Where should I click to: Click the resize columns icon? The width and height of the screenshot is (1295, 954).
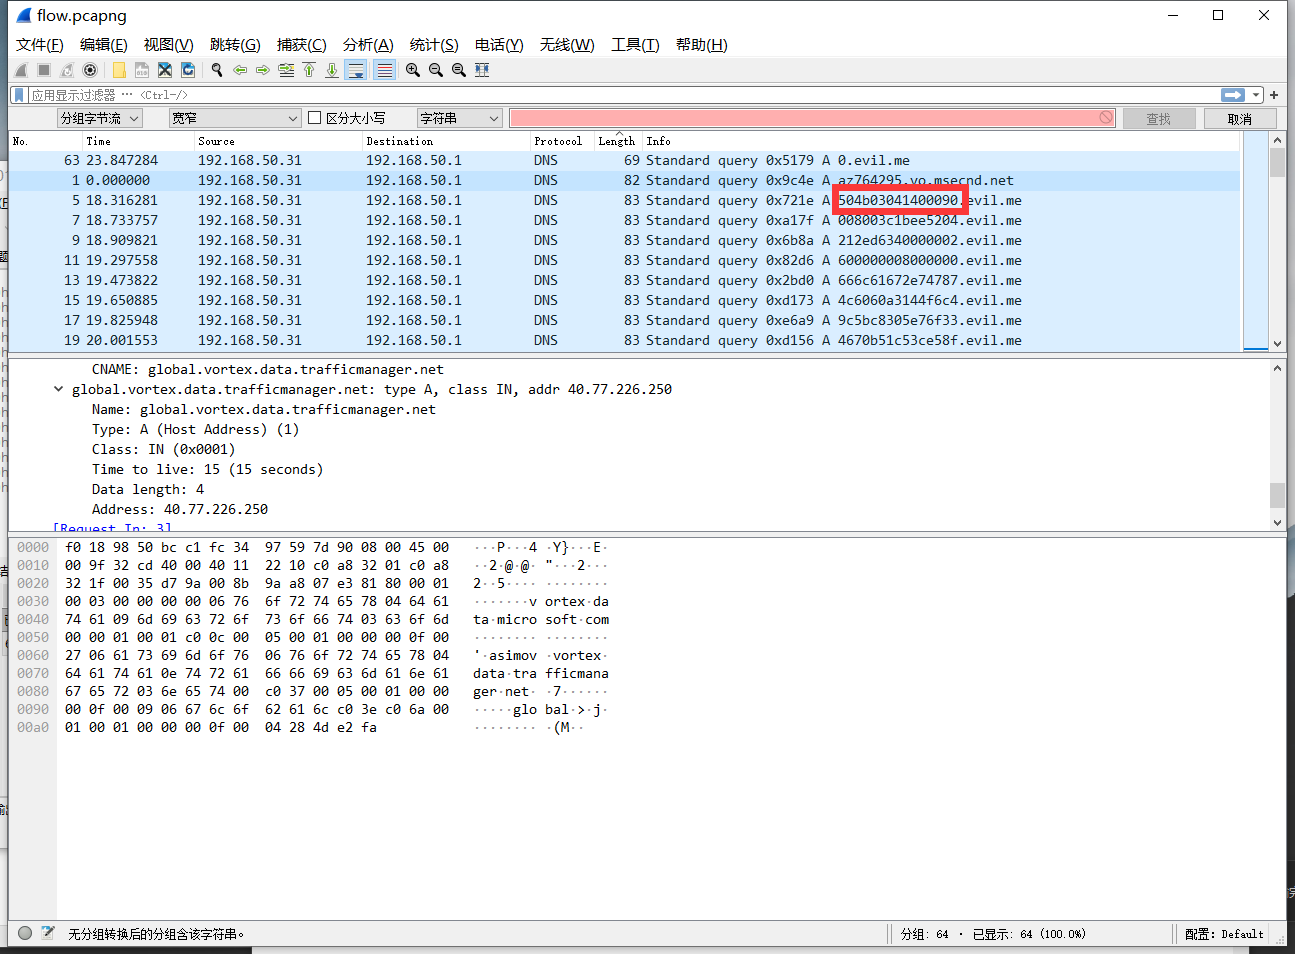(482, 70)
